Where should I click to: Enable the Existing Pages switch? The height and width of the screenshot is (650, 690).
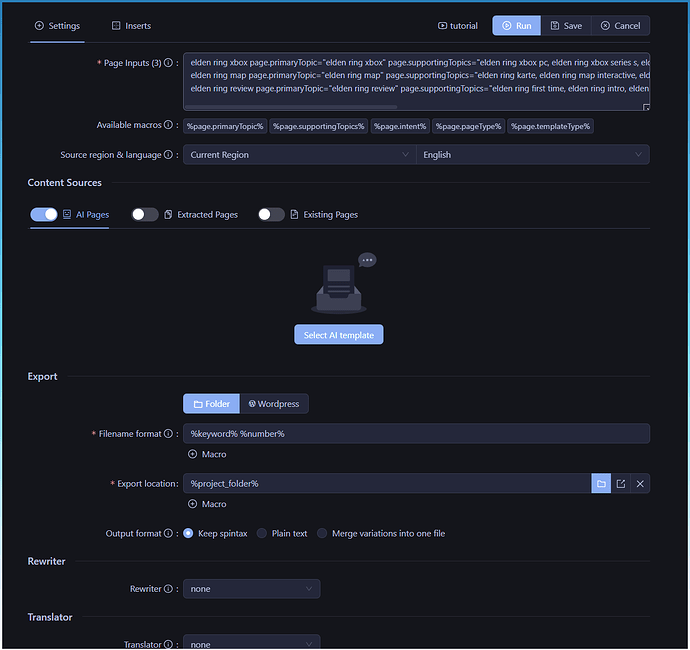(x=271, y=215)
